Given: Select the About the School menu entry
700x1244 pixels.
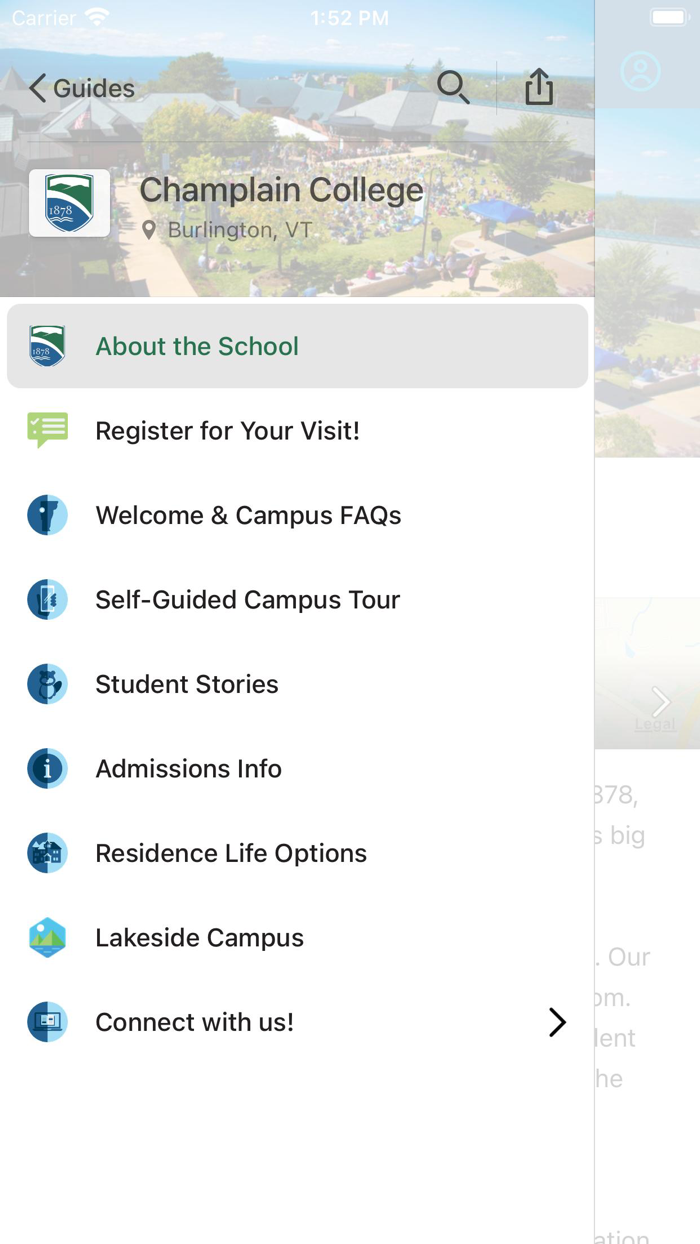Looking at the screenshot, I should click(x=197, y=345).
